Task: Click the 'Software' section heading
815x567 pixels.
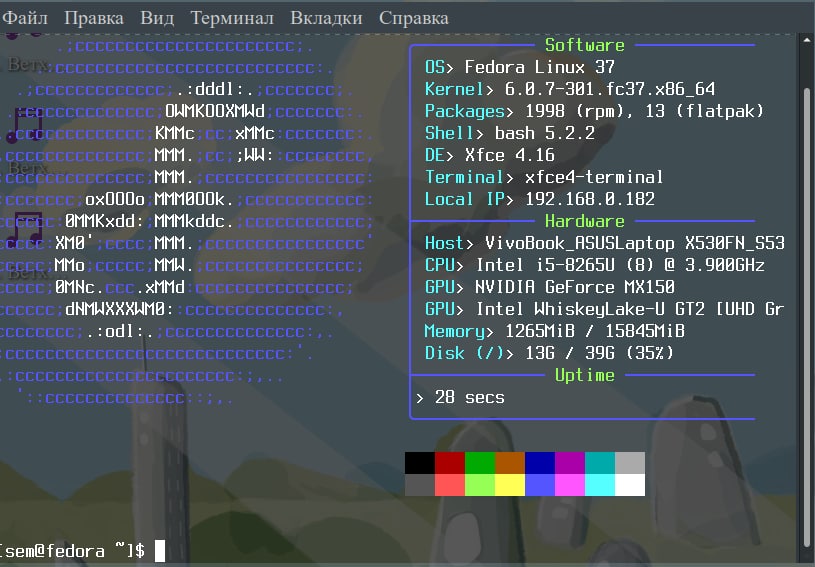Action: [x=585, y=45]
